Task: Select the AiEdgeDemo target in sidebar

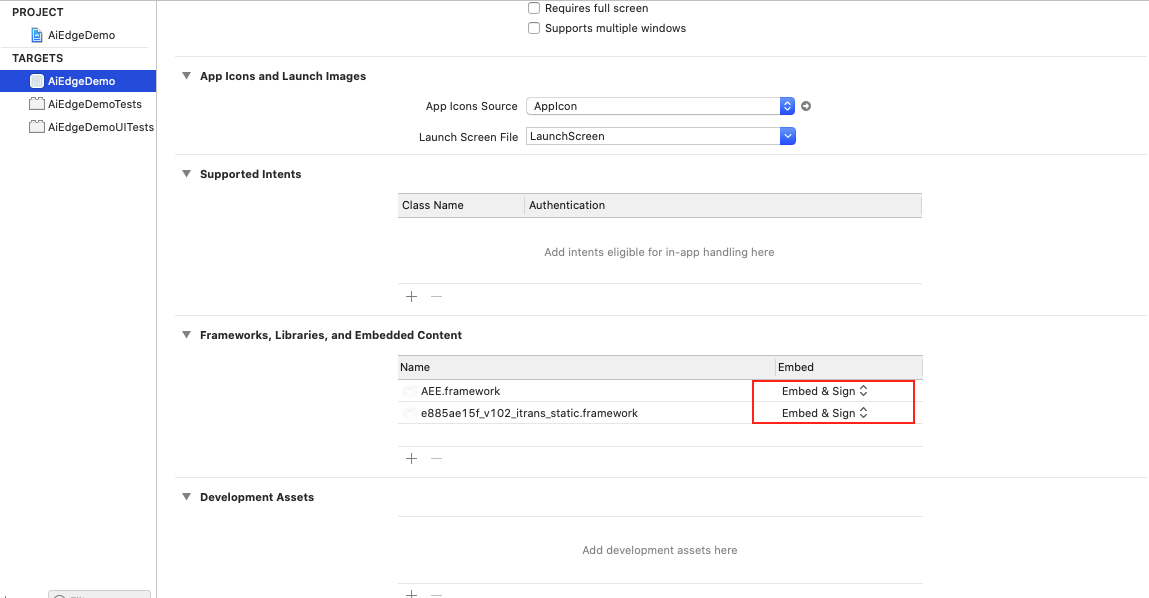Action: point(80,81)
